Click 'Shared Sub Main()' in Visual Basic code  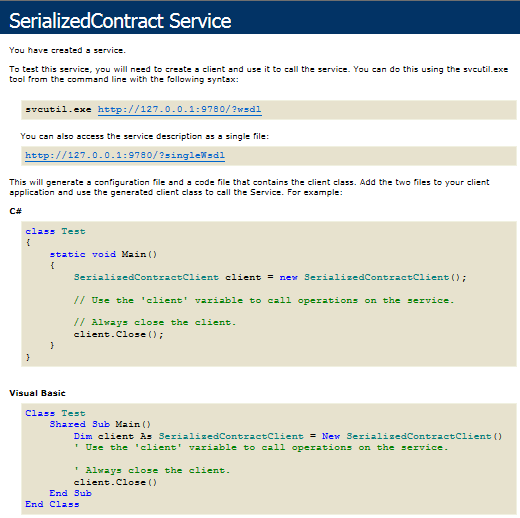pyautogui.click(x=100, y=424)
